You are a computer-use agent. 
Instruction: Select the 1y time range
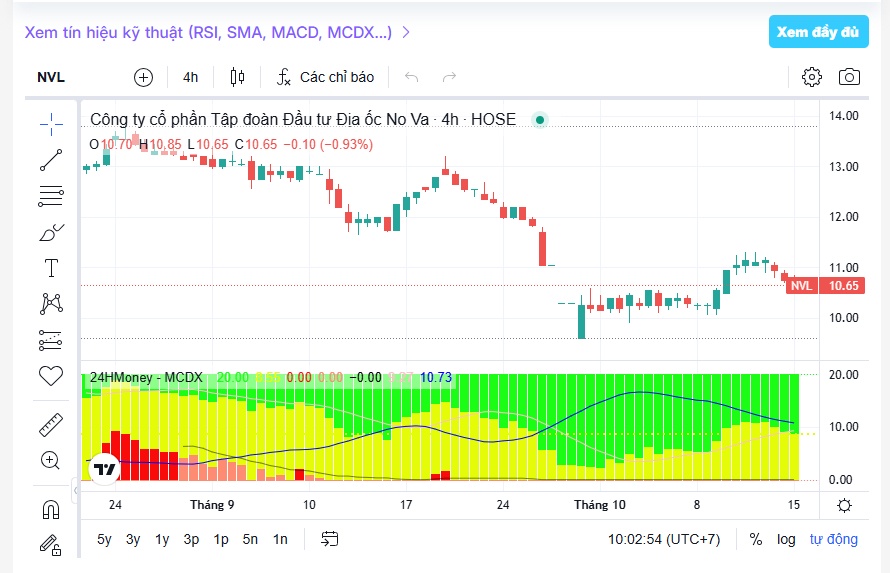162,539
